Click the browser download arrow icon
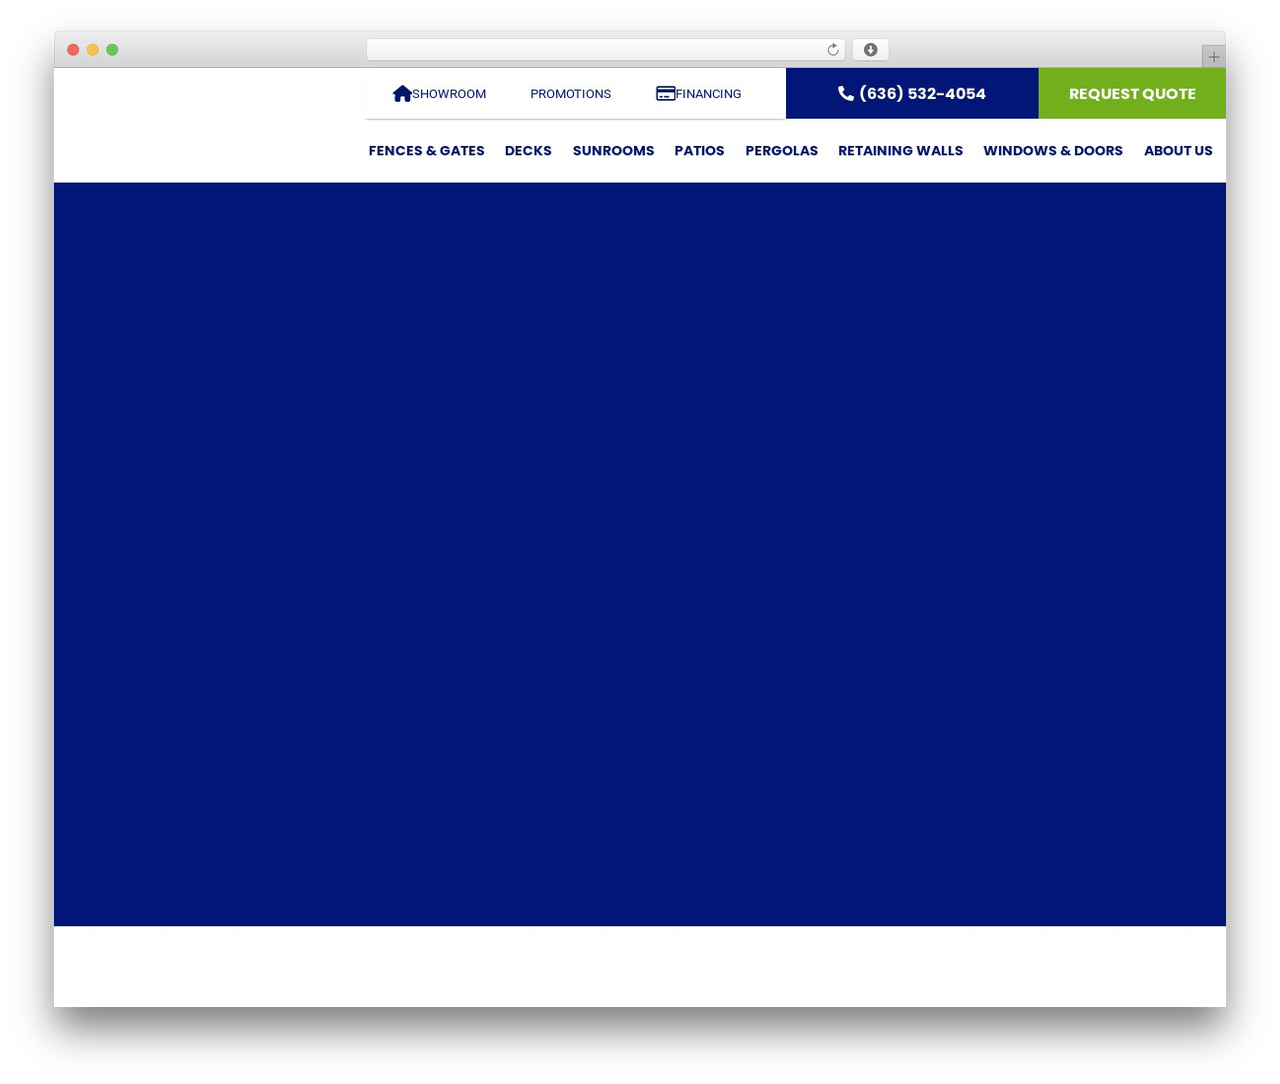The image size is (1280, 1084). pyautogui.click(x=870, y=50)
